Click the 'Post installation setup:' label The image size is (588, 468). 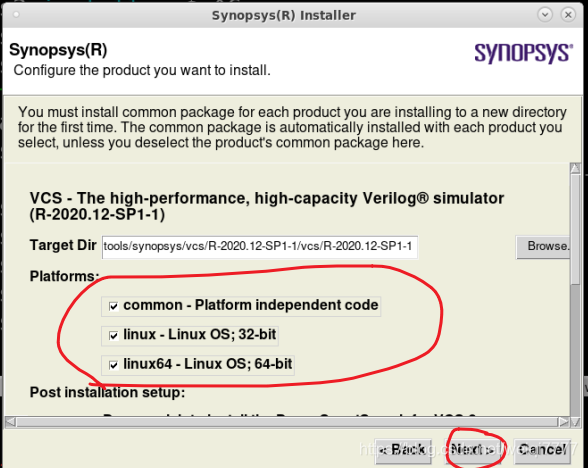107,392
